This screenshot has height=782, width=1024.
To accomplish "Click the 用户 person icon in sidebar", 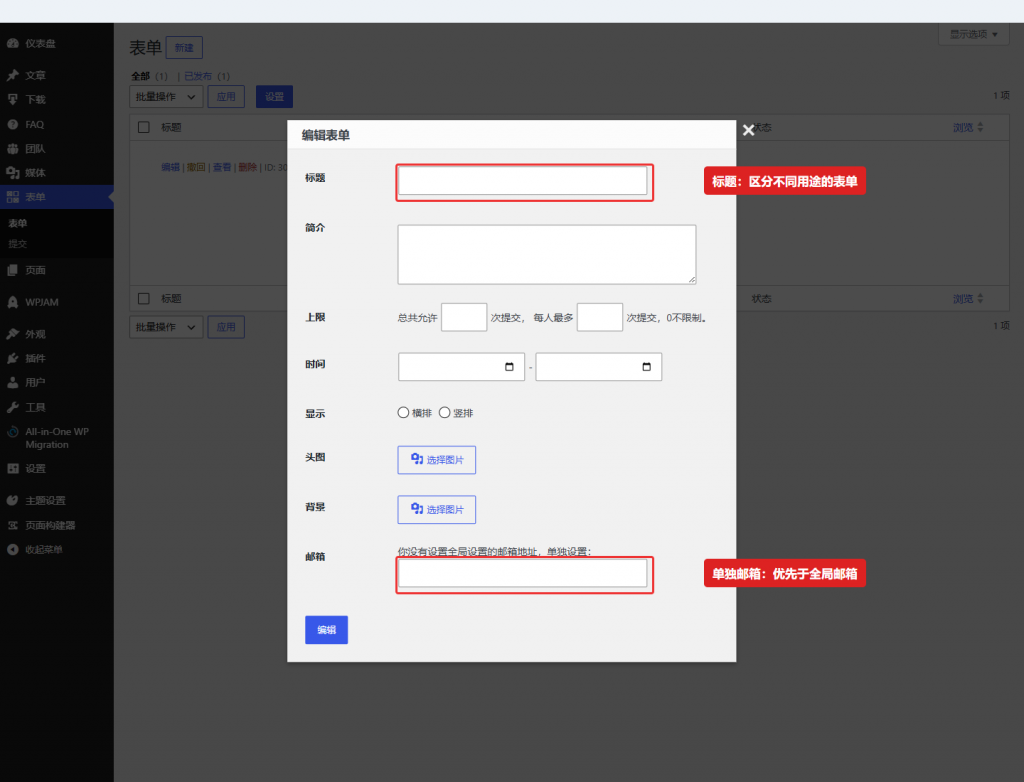I will coord(12,382).
